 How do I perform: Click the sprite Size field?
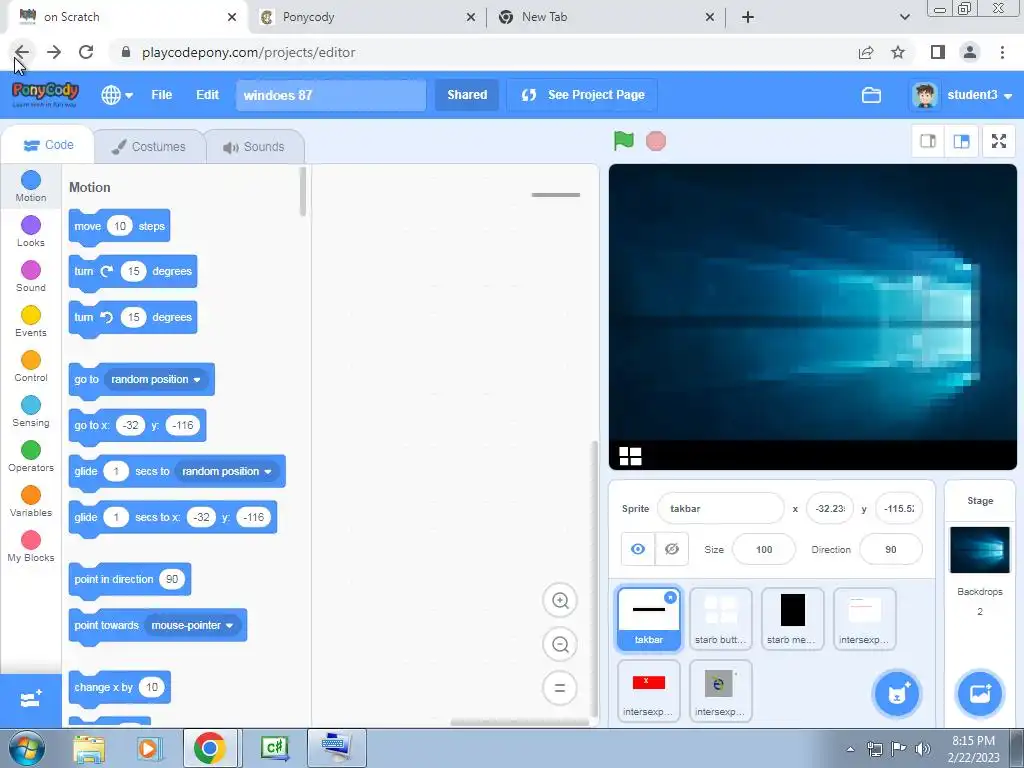(764, 550)
